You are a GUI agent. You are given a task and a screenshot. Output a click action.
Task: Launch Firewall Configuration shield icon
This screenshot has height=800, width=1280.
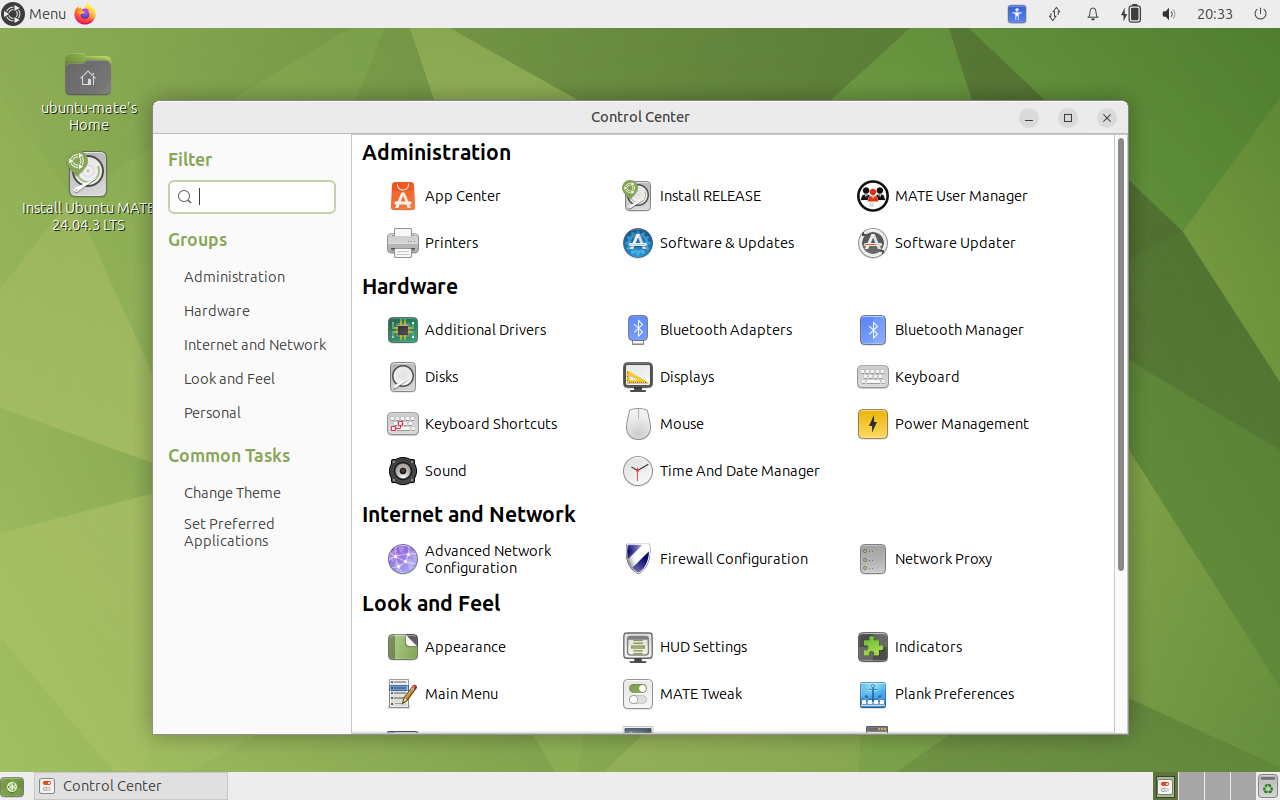pos(637,559)
